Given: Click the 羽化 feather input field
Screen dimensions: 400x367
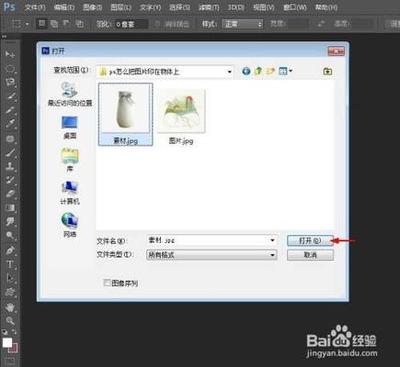Looking at the screenshot, I should click(x=131, y=24).
